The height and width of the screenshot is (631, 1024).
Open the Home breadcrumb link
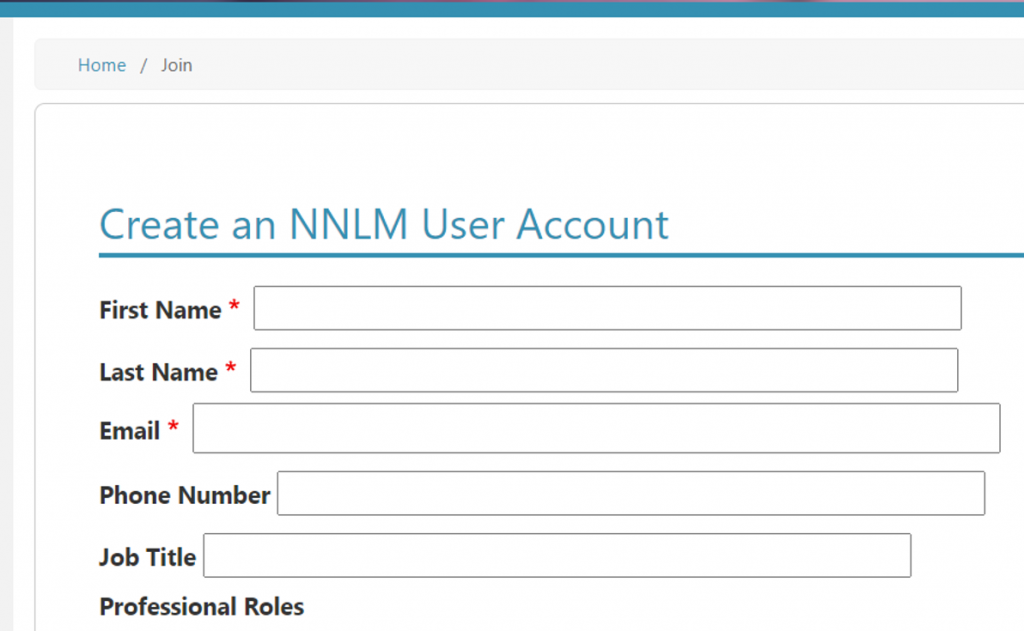[x=102, y=65]
